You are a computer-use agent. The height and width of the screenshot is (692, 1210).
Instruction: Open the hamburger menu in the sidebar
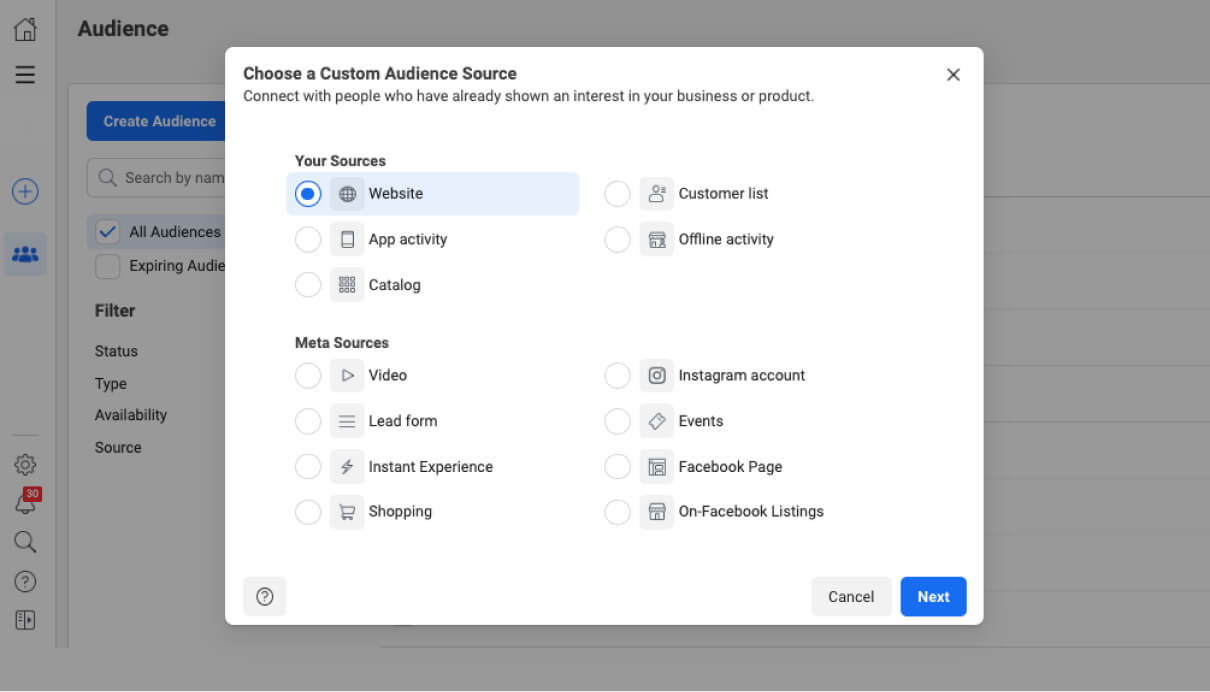coord(25,75)
